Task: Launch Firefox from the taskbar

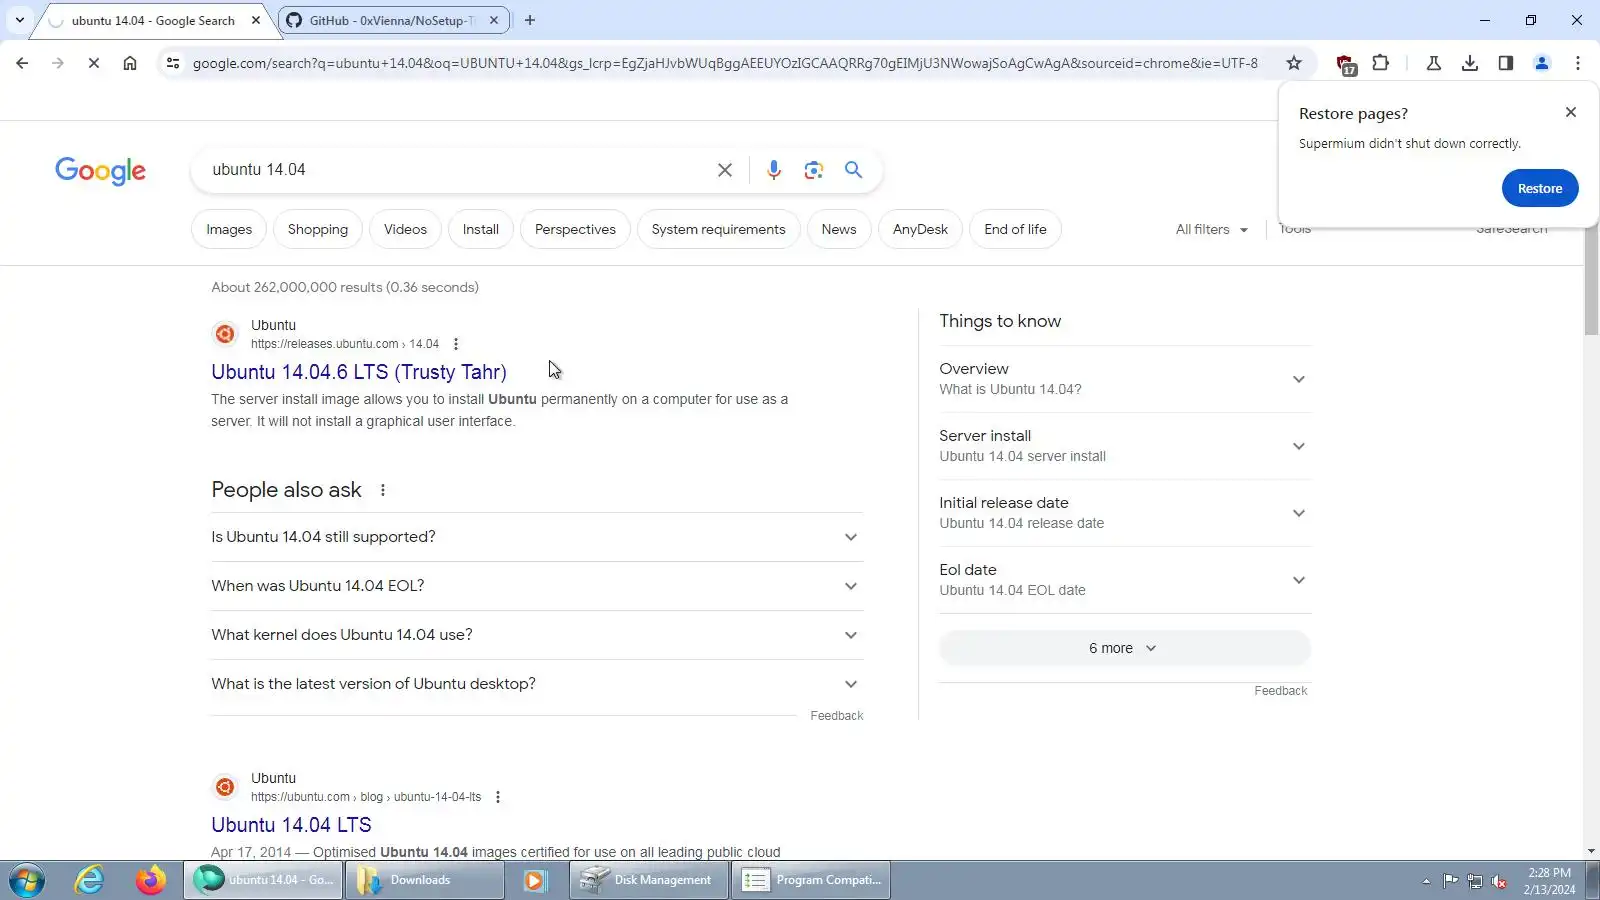Action: 151,880
